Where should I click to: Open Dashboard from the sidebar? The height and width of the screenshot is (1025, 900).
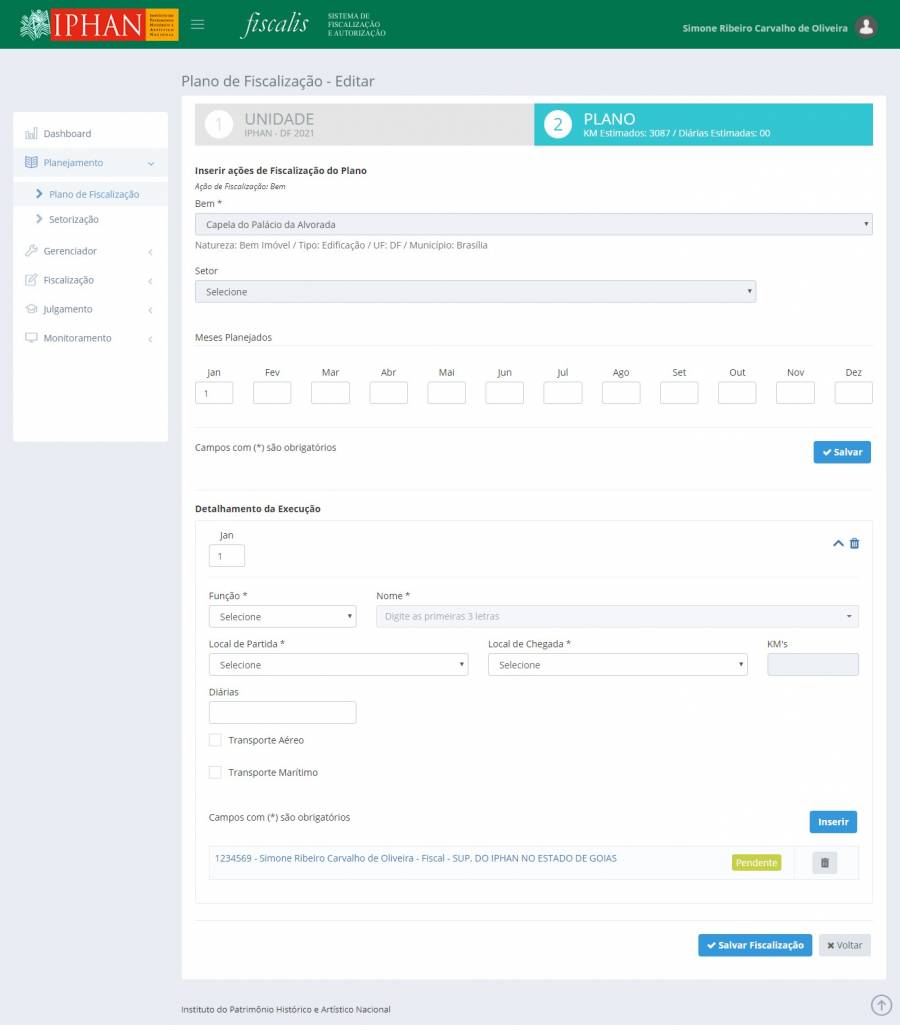67,133
